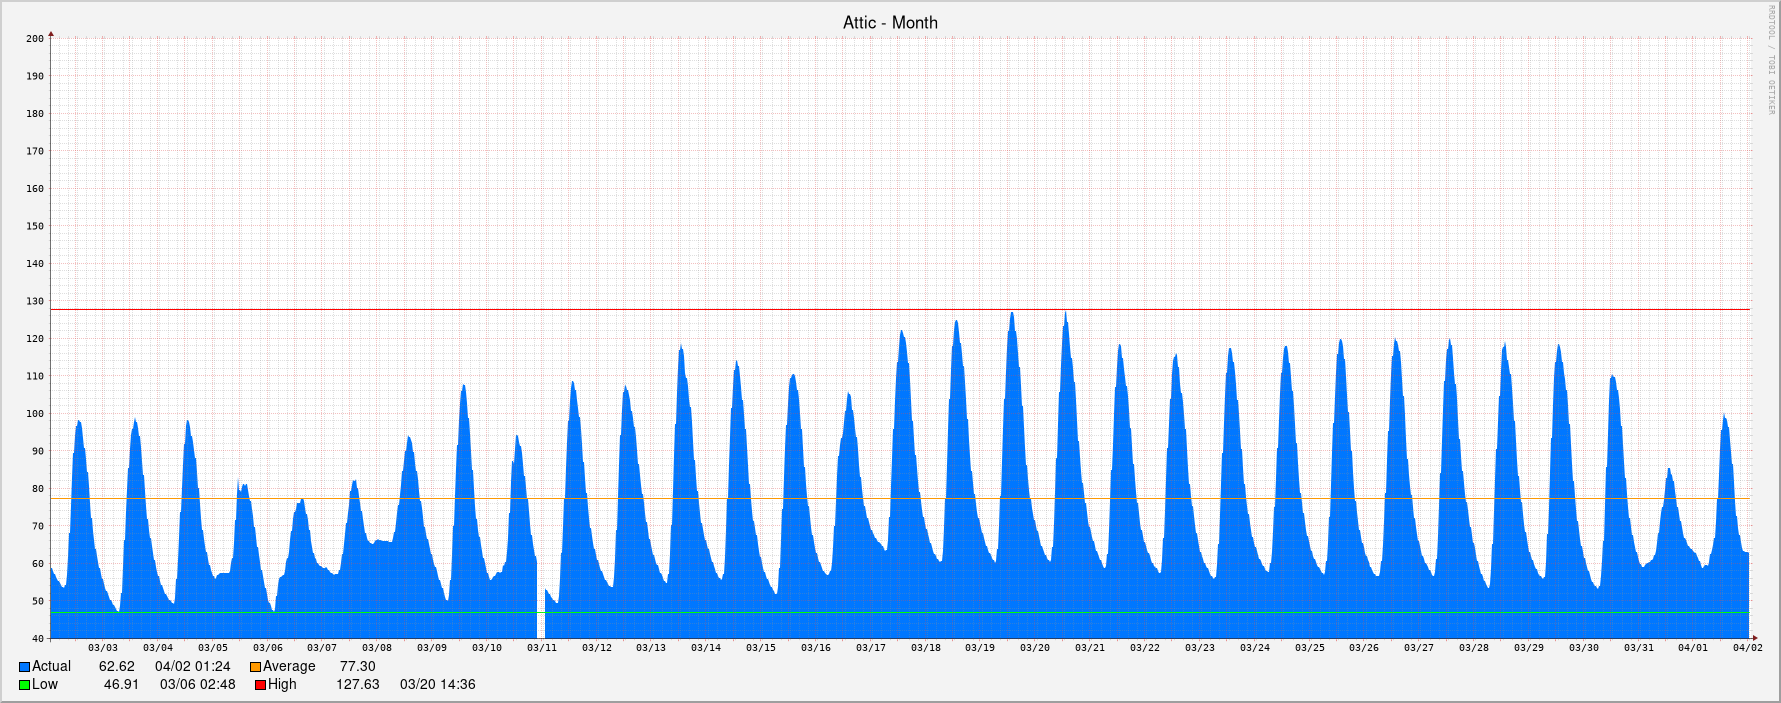Click the Low timestamp 03/06 02:48

pyautogui.click(x=198, y=685)
